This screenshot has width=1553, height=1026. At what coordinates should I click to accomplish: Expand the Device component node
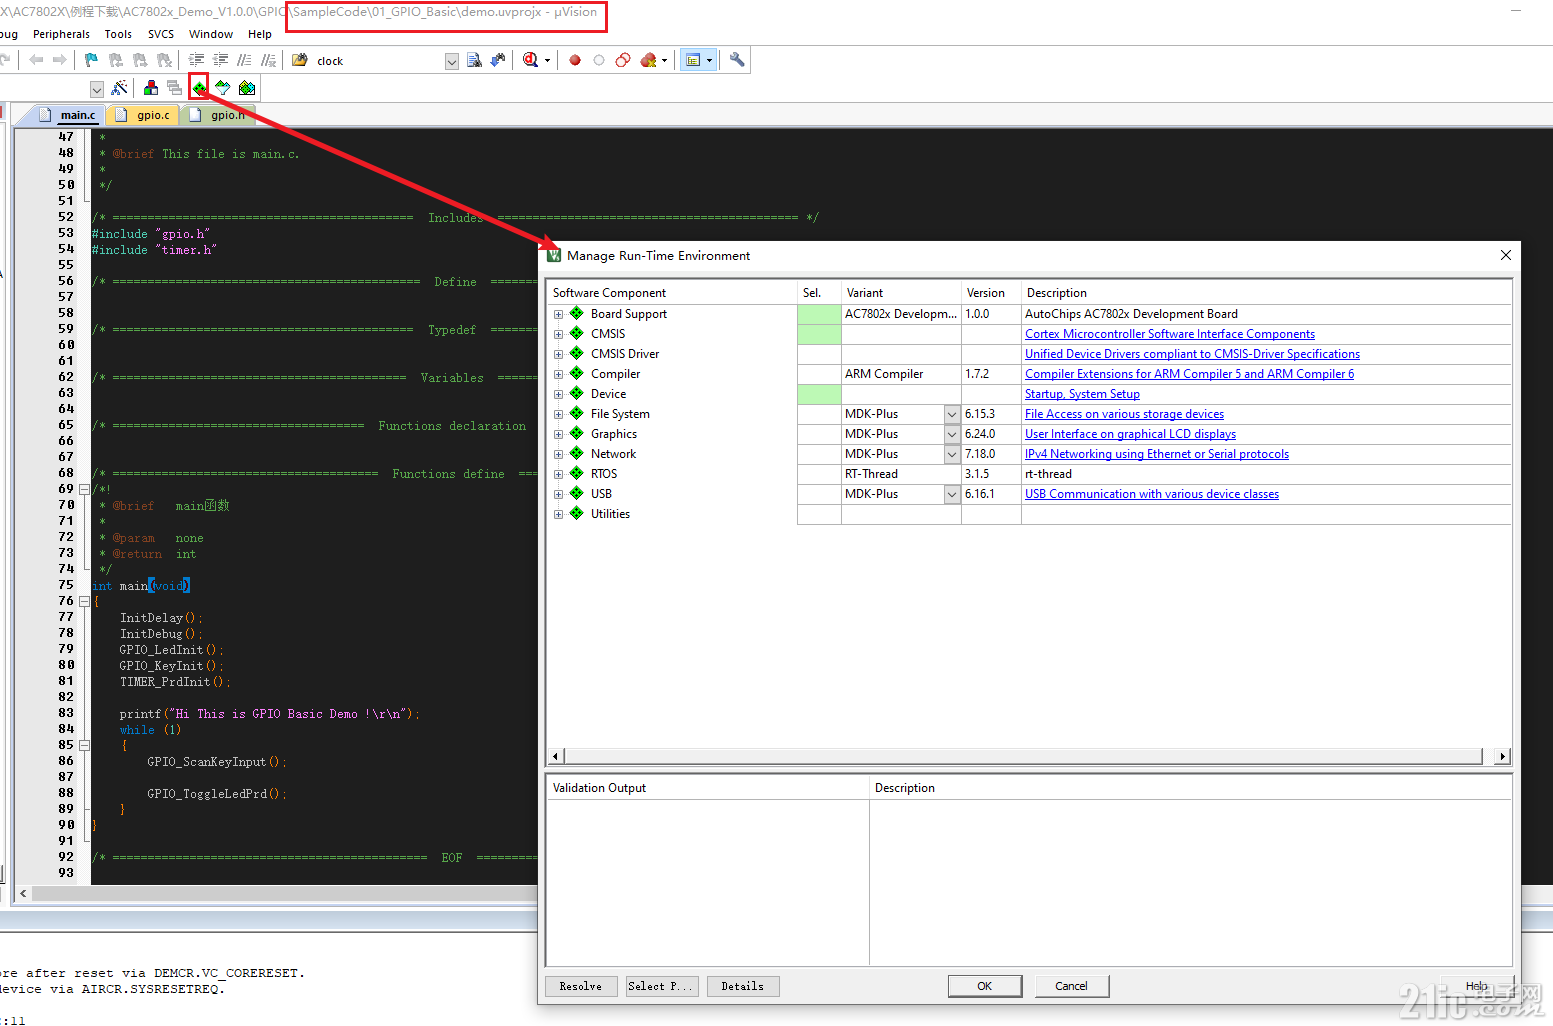[558, 394]
